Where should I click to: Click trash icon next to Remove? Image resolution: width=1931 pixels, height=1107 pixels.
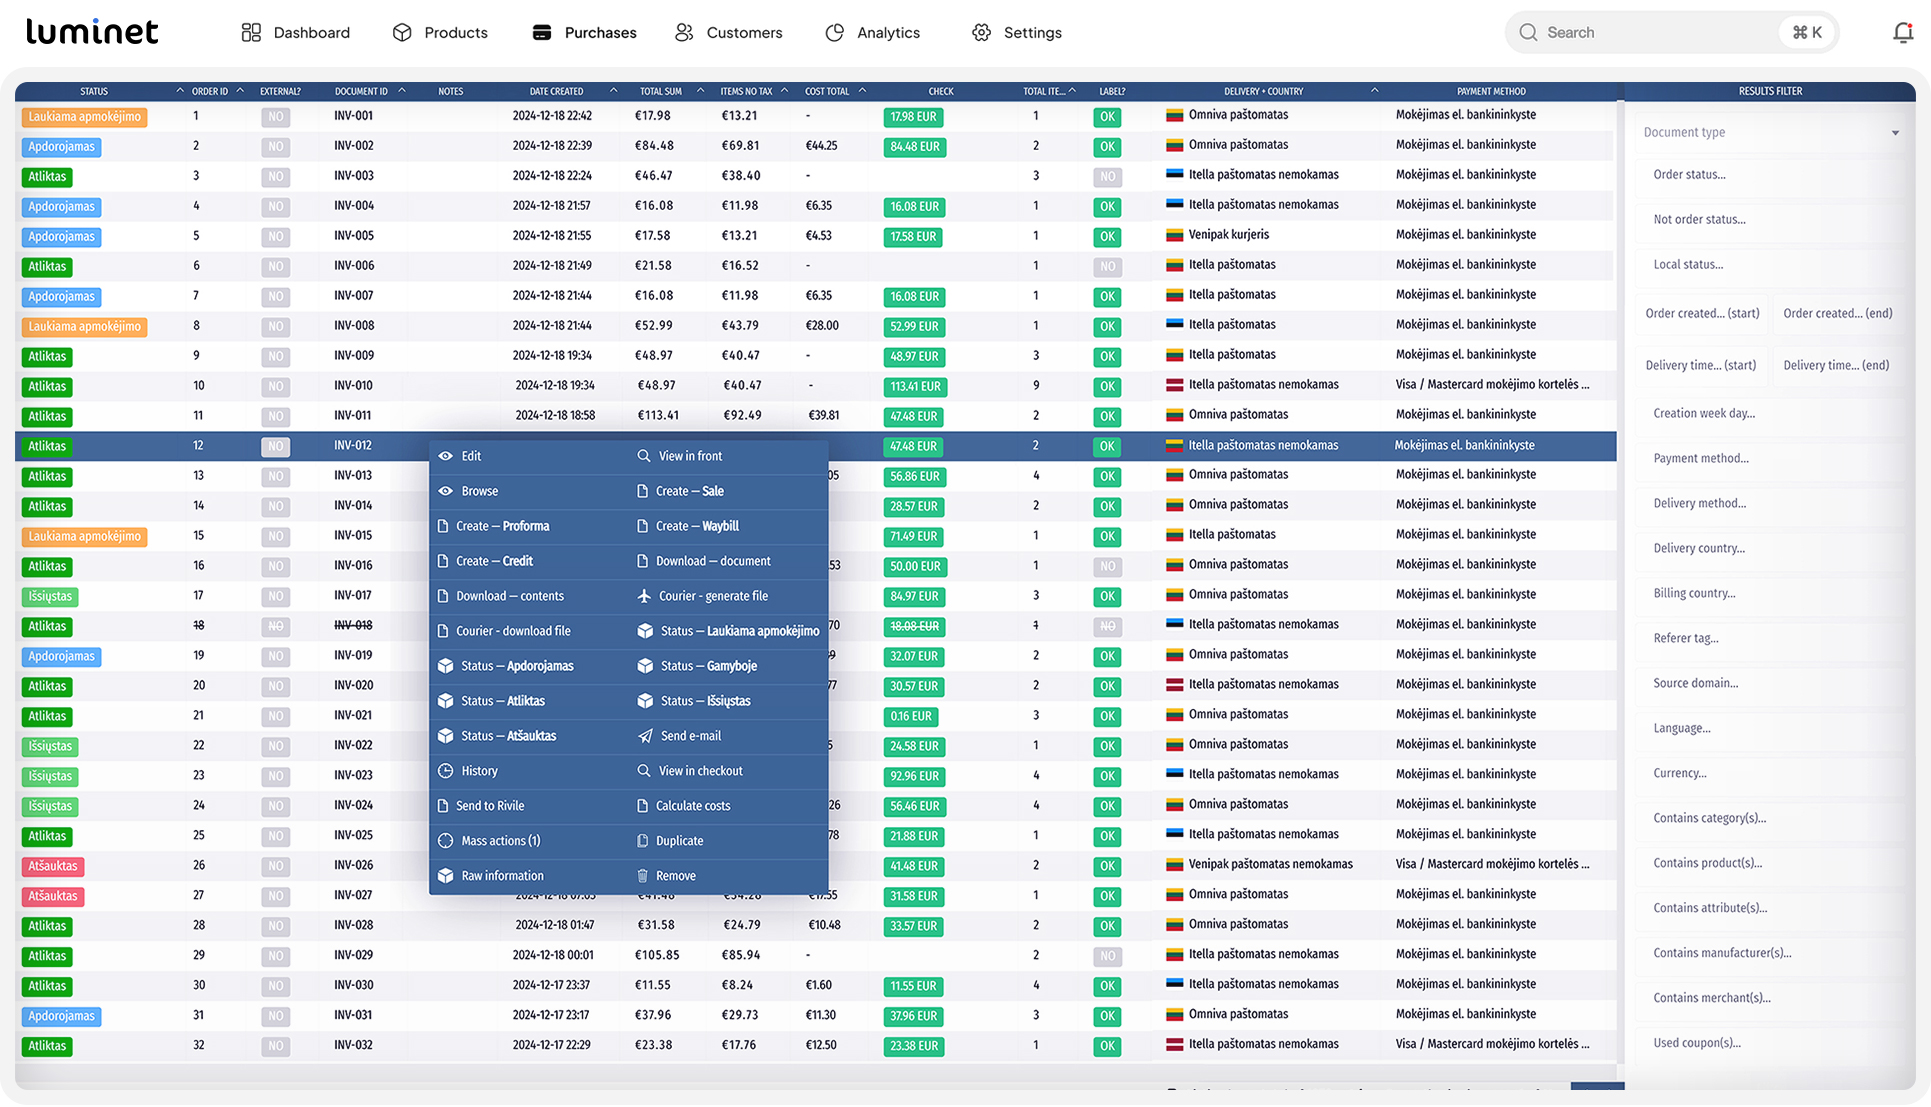pyautogui.click(x=642, y=876)
